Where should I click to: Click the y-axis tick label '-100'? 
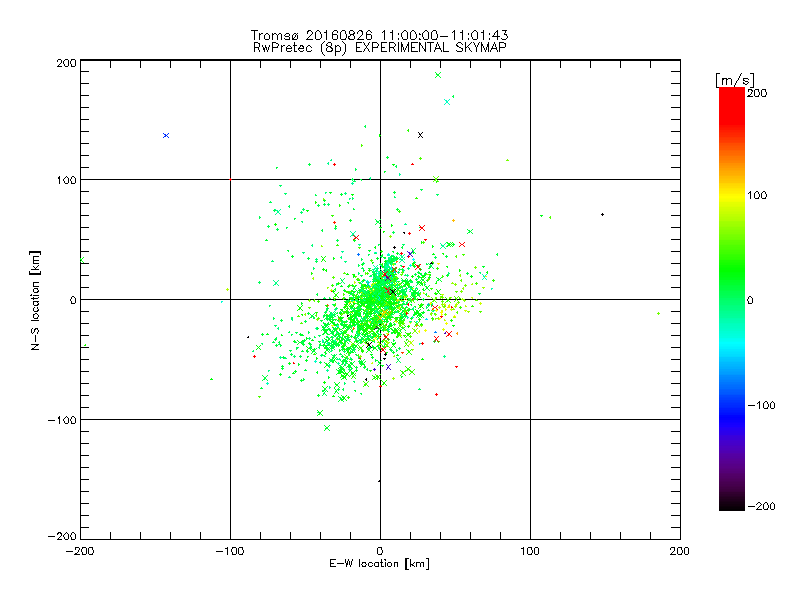point(62,420)
